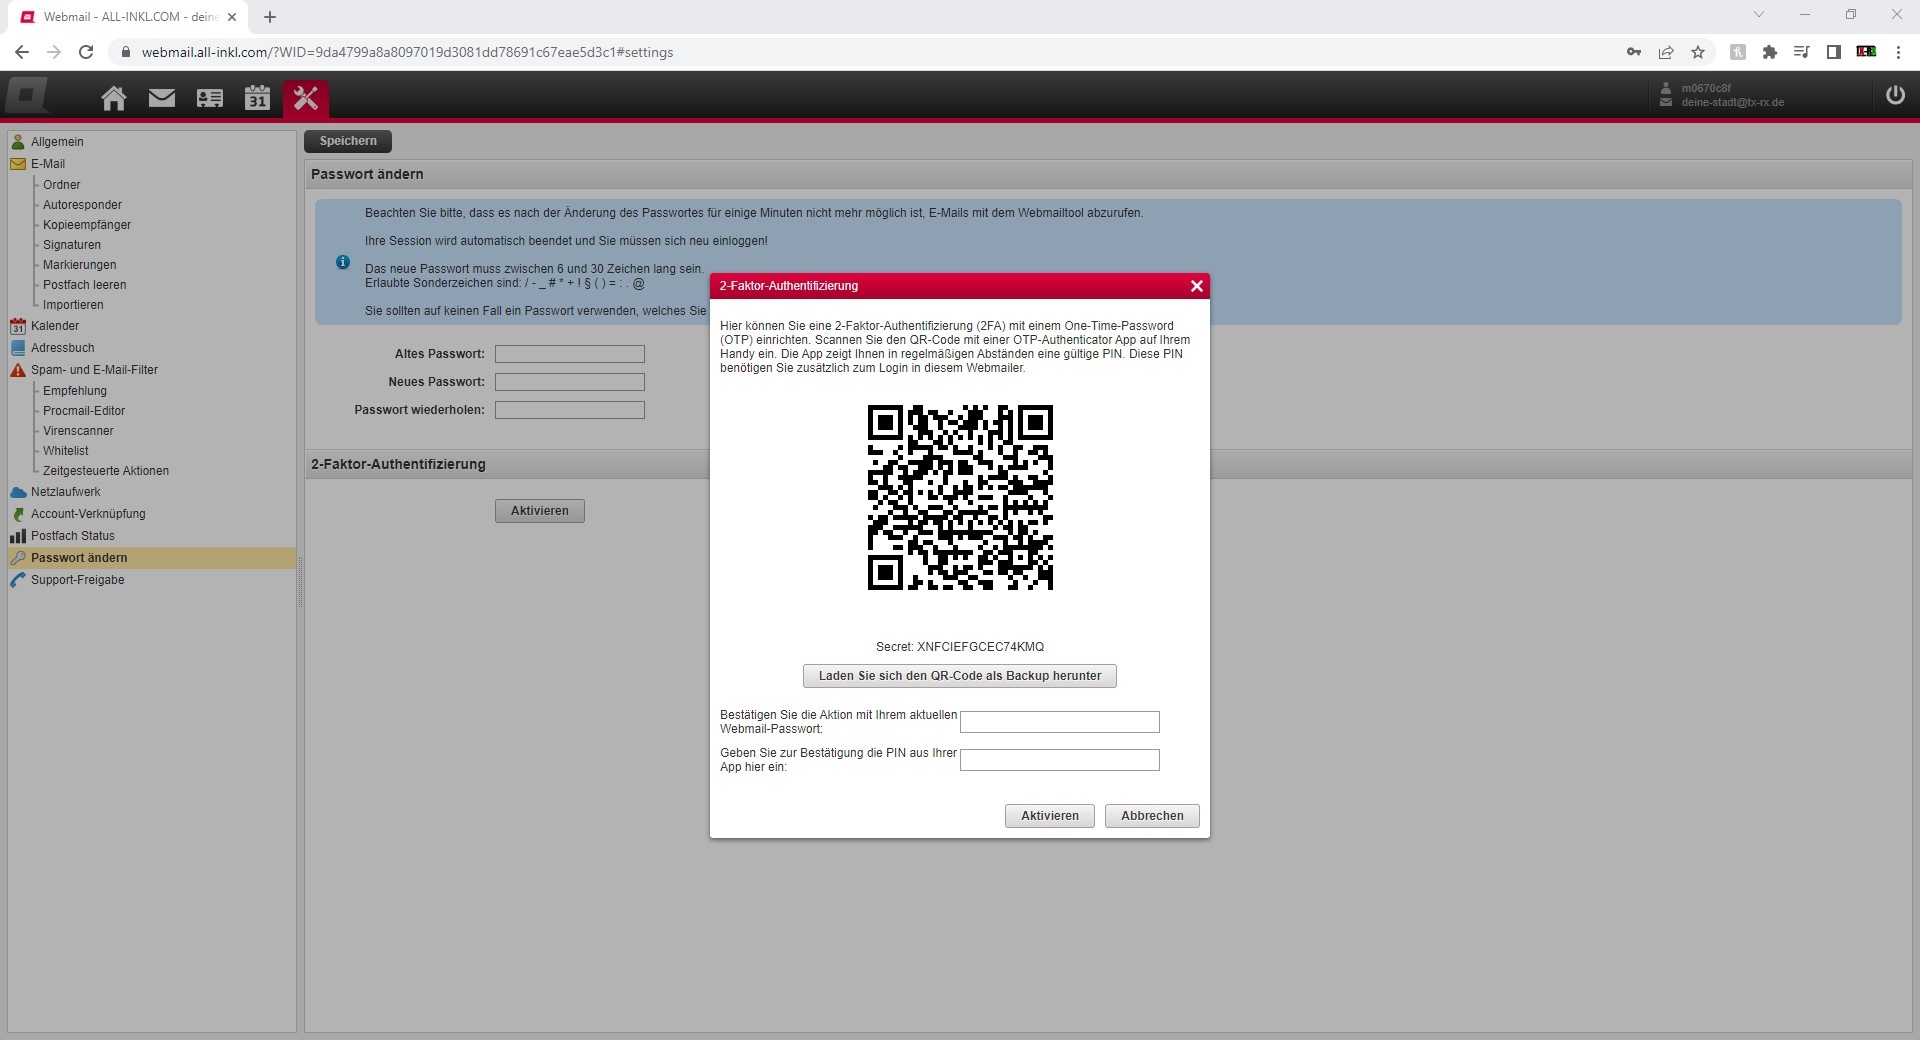1920x1040 pixels.
Task: Close the 2-Faktor-Authentifizierung dialog with X
Action: [x=1196, y=286]
